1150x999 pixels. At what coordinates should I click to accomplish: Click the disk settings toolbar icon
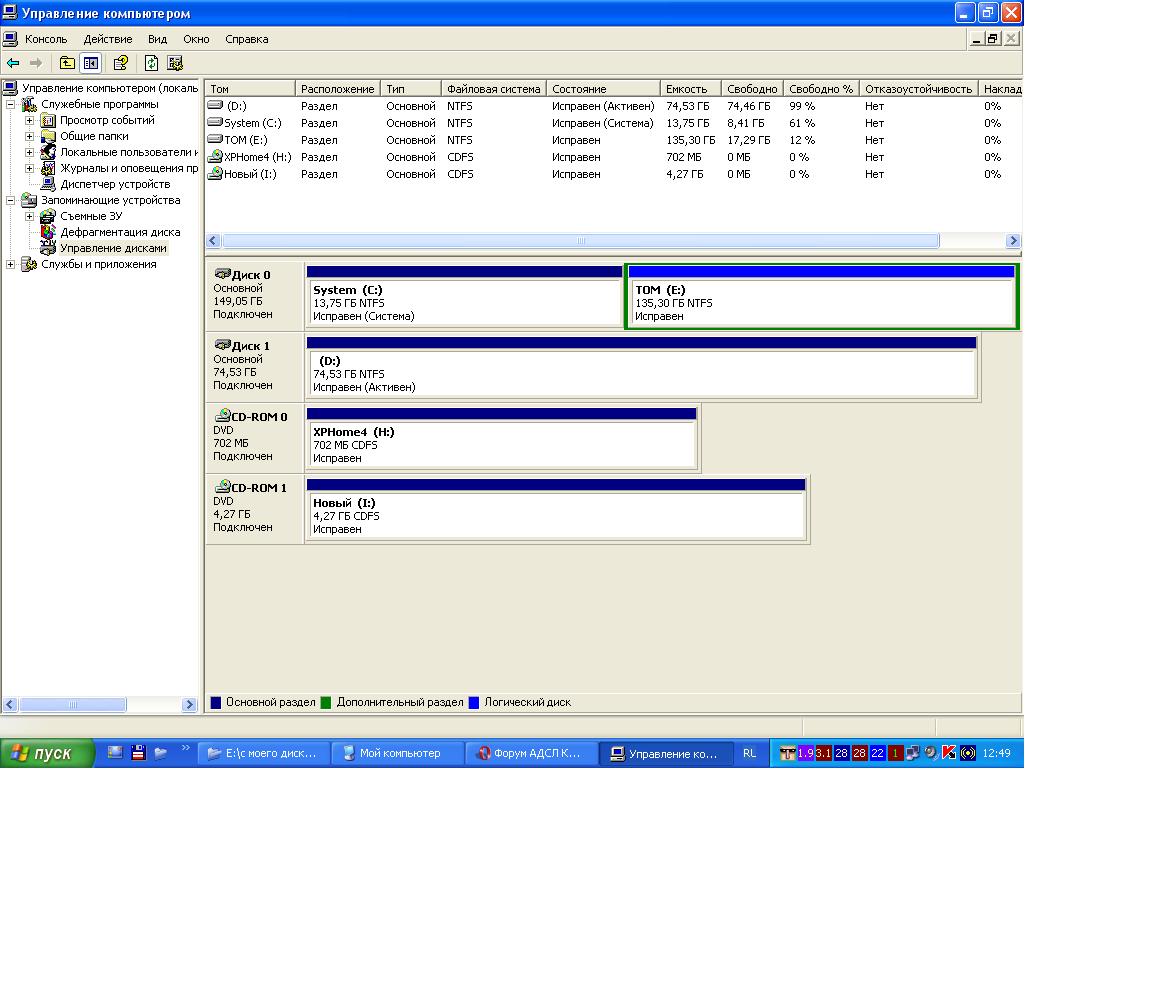[x=175, y=63]
